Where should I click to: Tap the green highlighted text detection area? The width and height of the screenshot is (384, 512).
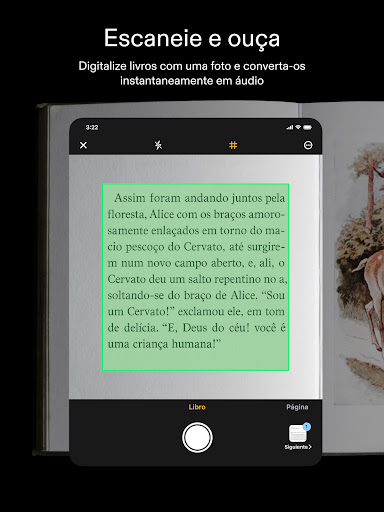pyautogui.click(x=195, y=277)
